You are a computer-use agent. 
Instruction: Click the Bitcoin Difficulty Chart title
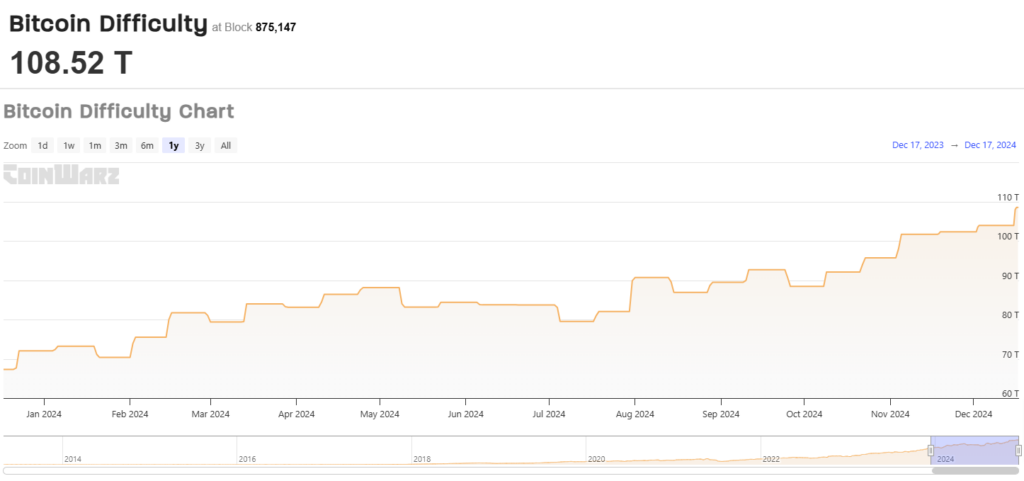click(x=119, y=112)
